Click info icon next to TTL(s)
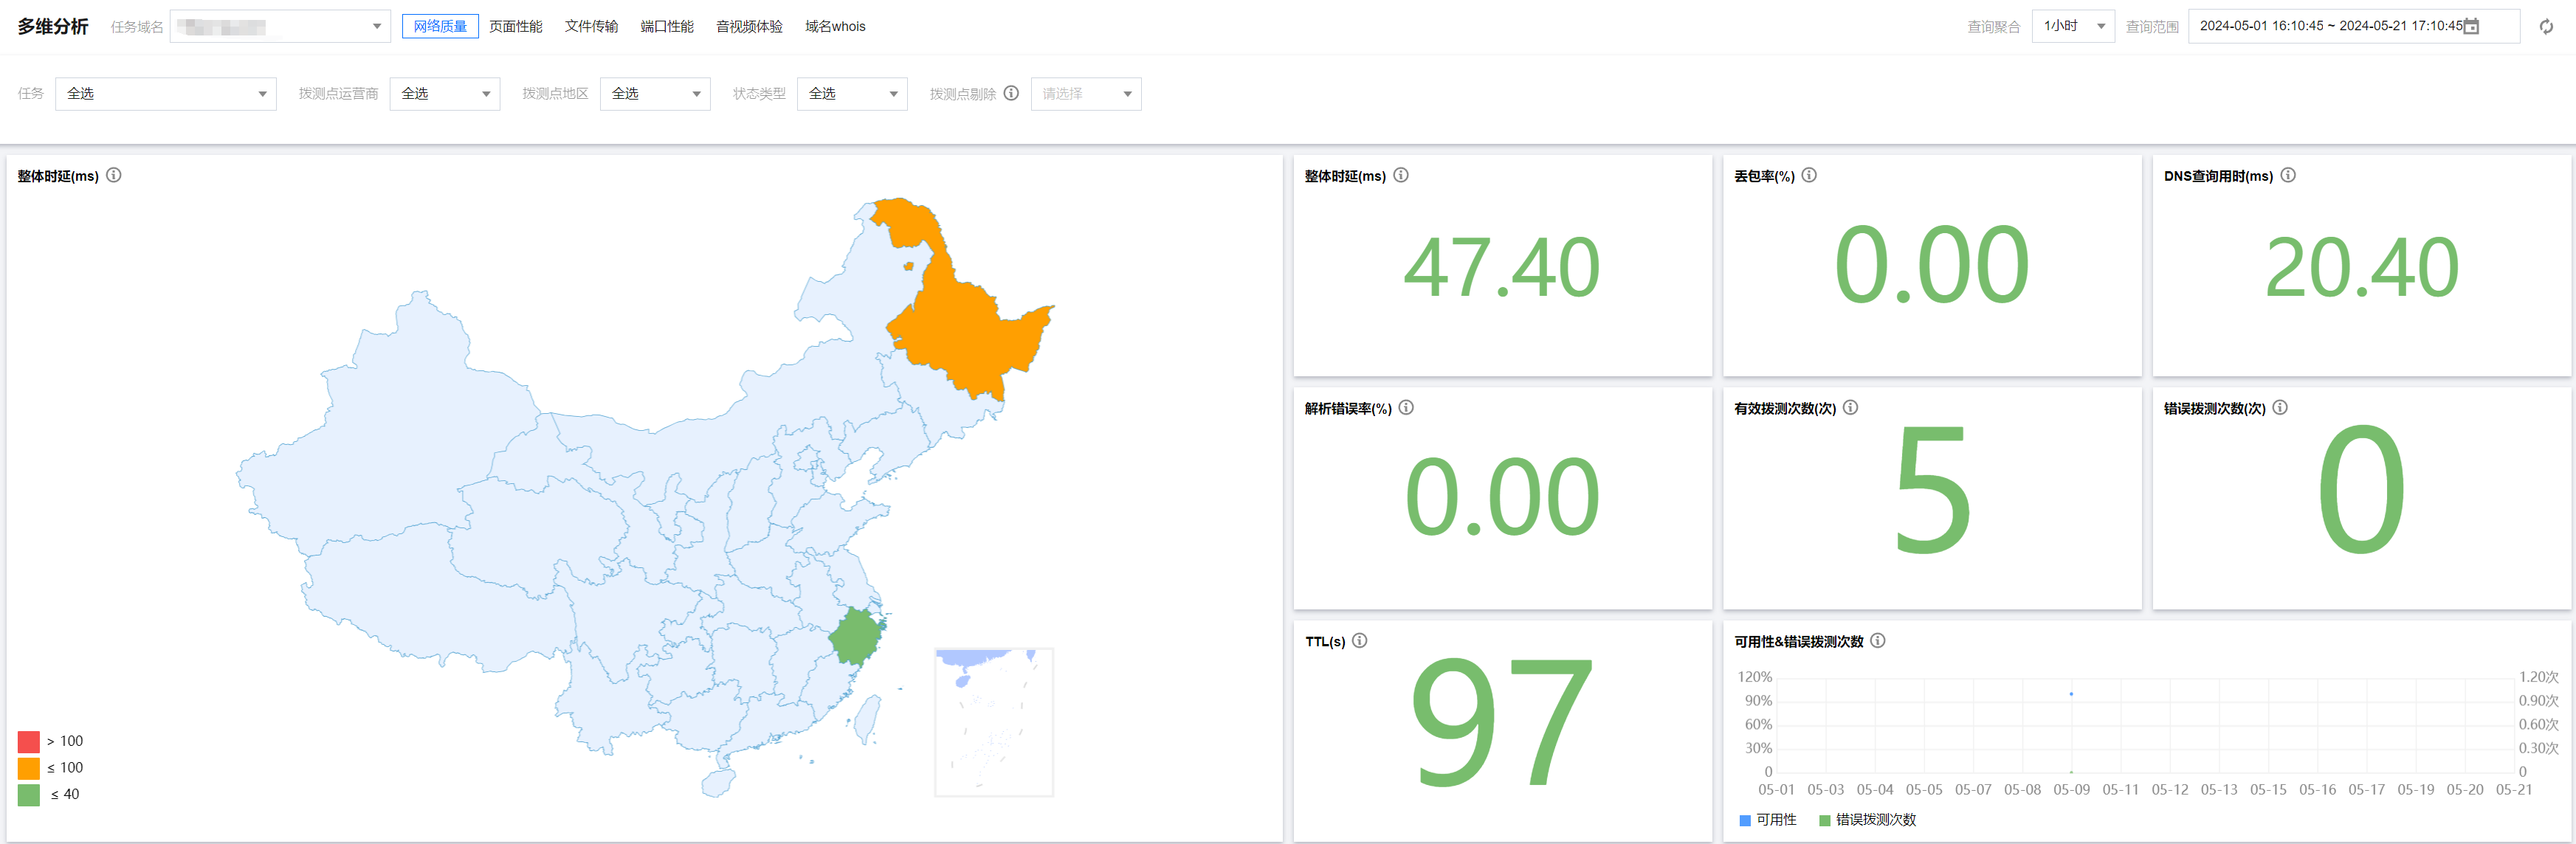The width and height of the screenshot is (2576, 844). pos(1360,641)
